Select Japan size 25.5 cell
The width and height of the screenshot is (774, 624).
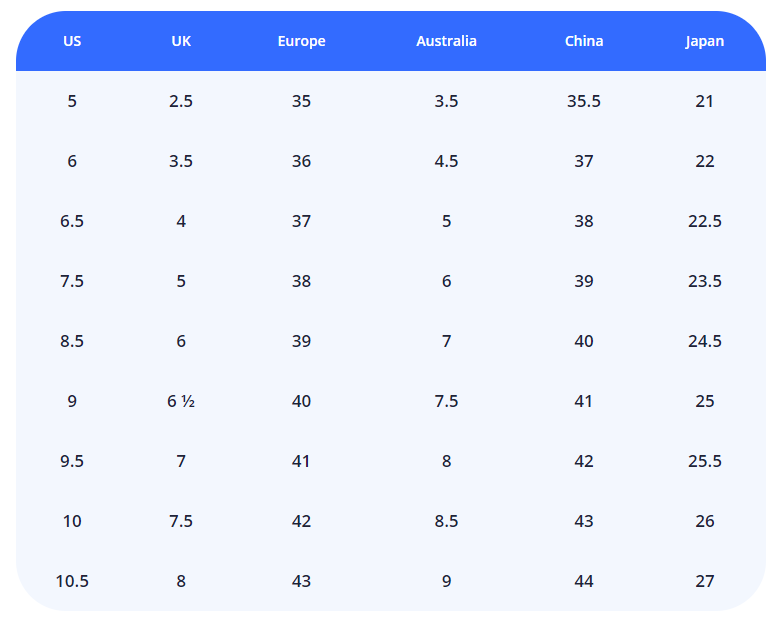tap(705, 461)
